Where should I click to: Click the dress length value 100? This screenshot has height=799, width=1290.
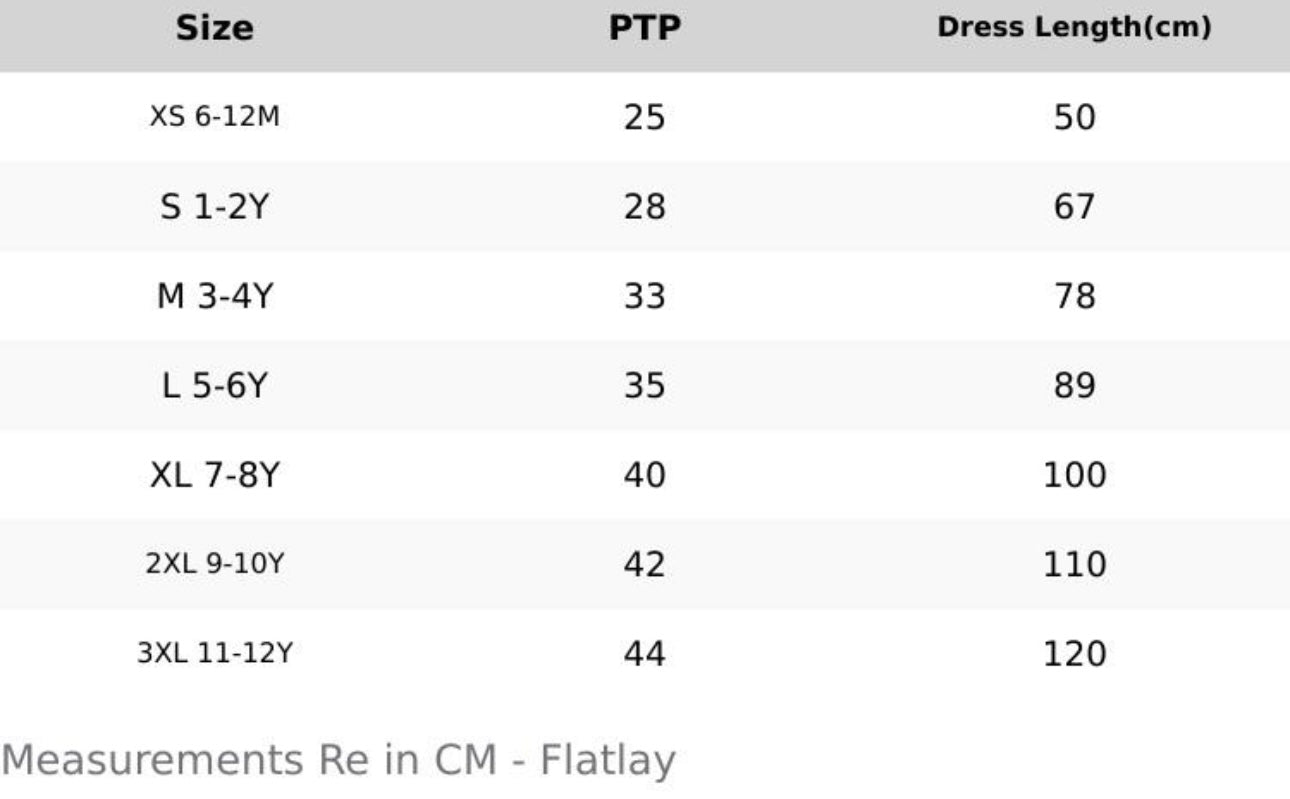tap(1074, 475)
